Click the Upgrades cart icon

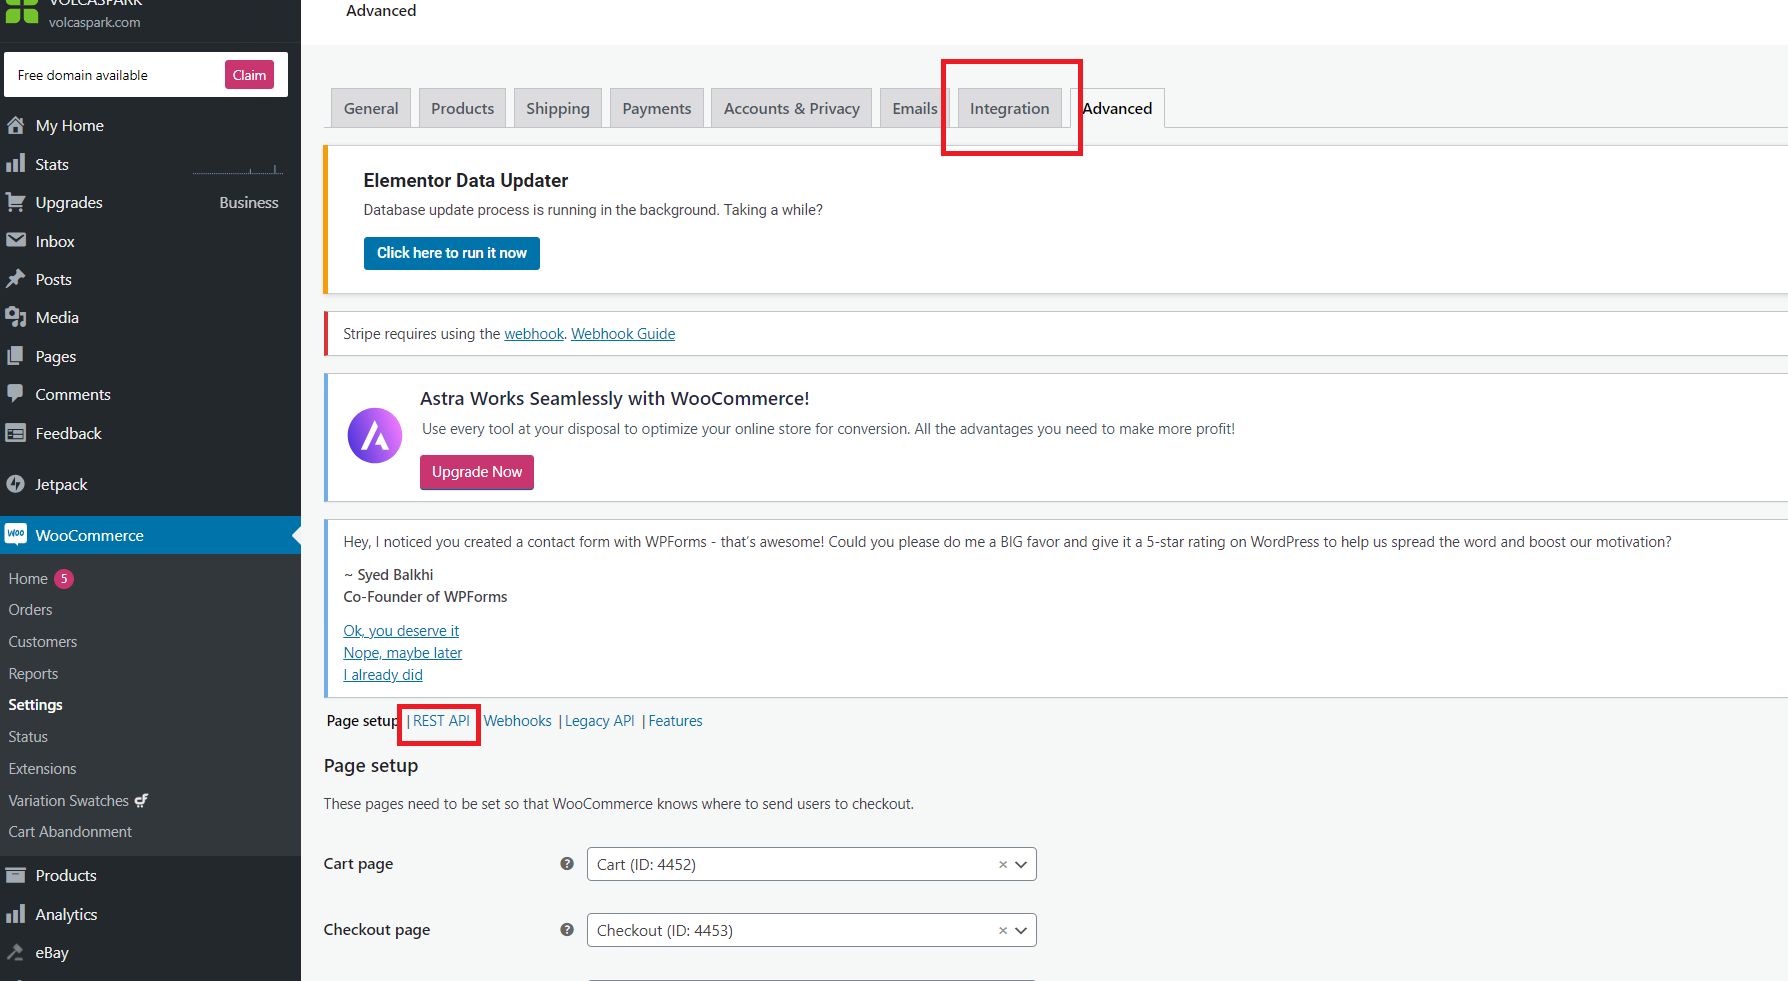(x=16, y=202)
